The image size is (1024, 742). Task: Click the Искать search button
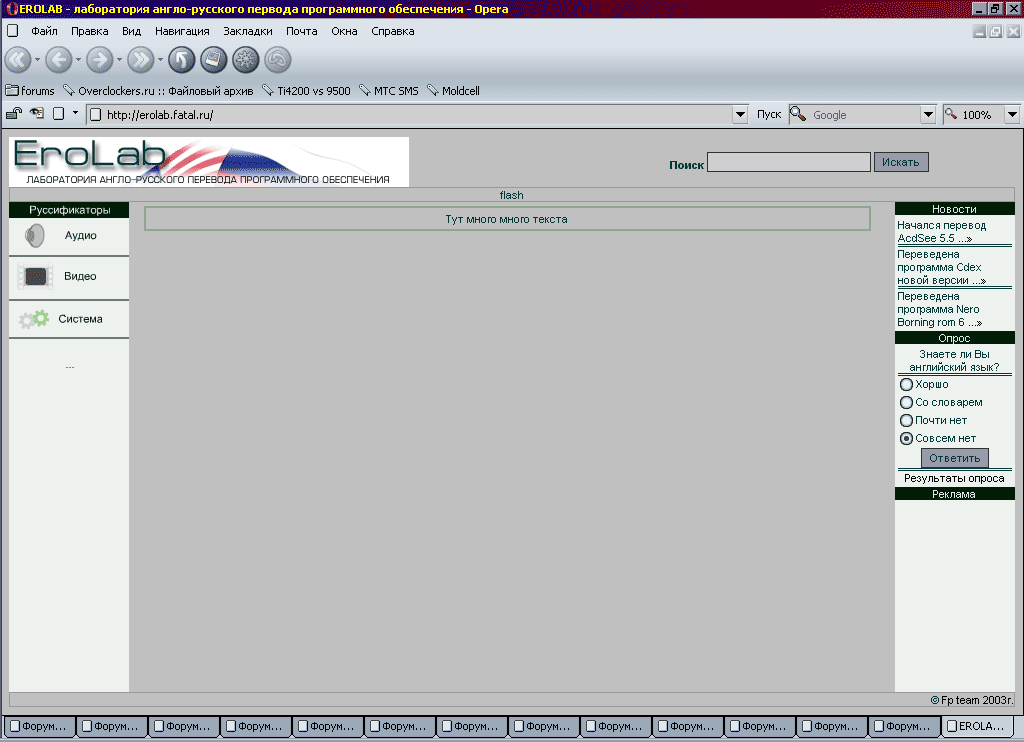tap(901, 162)
